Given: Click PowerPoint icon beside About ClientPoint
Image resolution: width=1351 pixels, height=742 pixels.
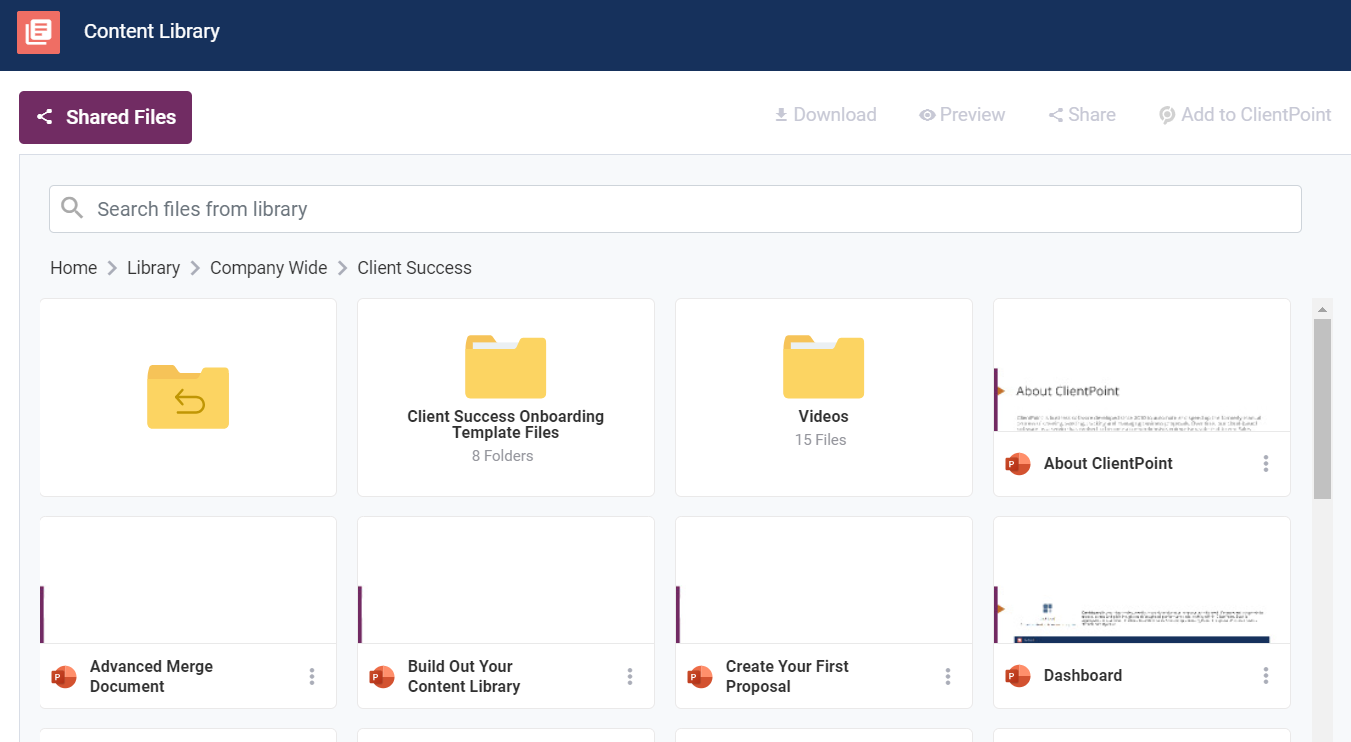Looking at the screenshot, I should tap(1018, 464).
